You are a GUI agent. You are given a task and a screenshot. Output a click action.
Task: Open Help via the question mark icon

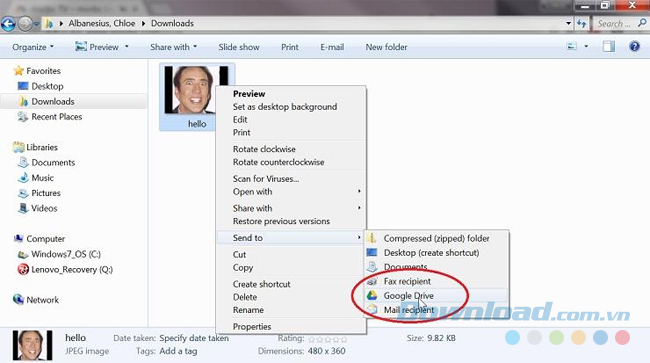click(x=634, y=46)
